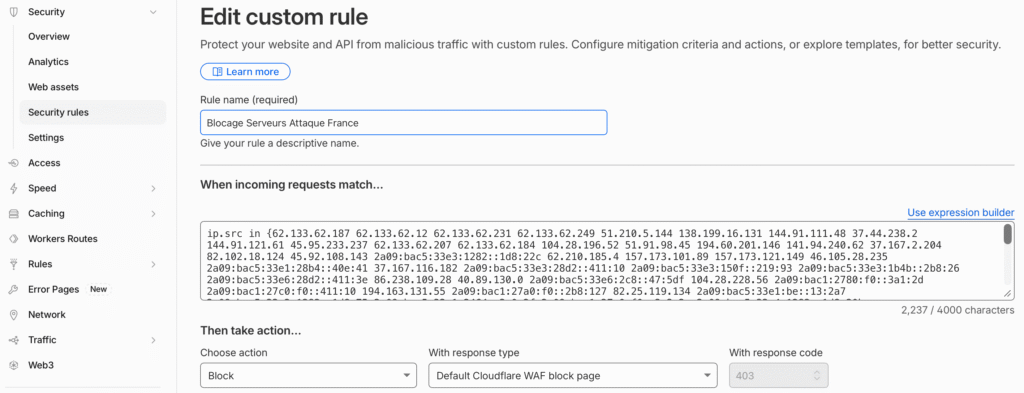Viewport: 1024px width, 393px height.
Task: Adjust the 403 response code stepper
Action: (816, 376)
